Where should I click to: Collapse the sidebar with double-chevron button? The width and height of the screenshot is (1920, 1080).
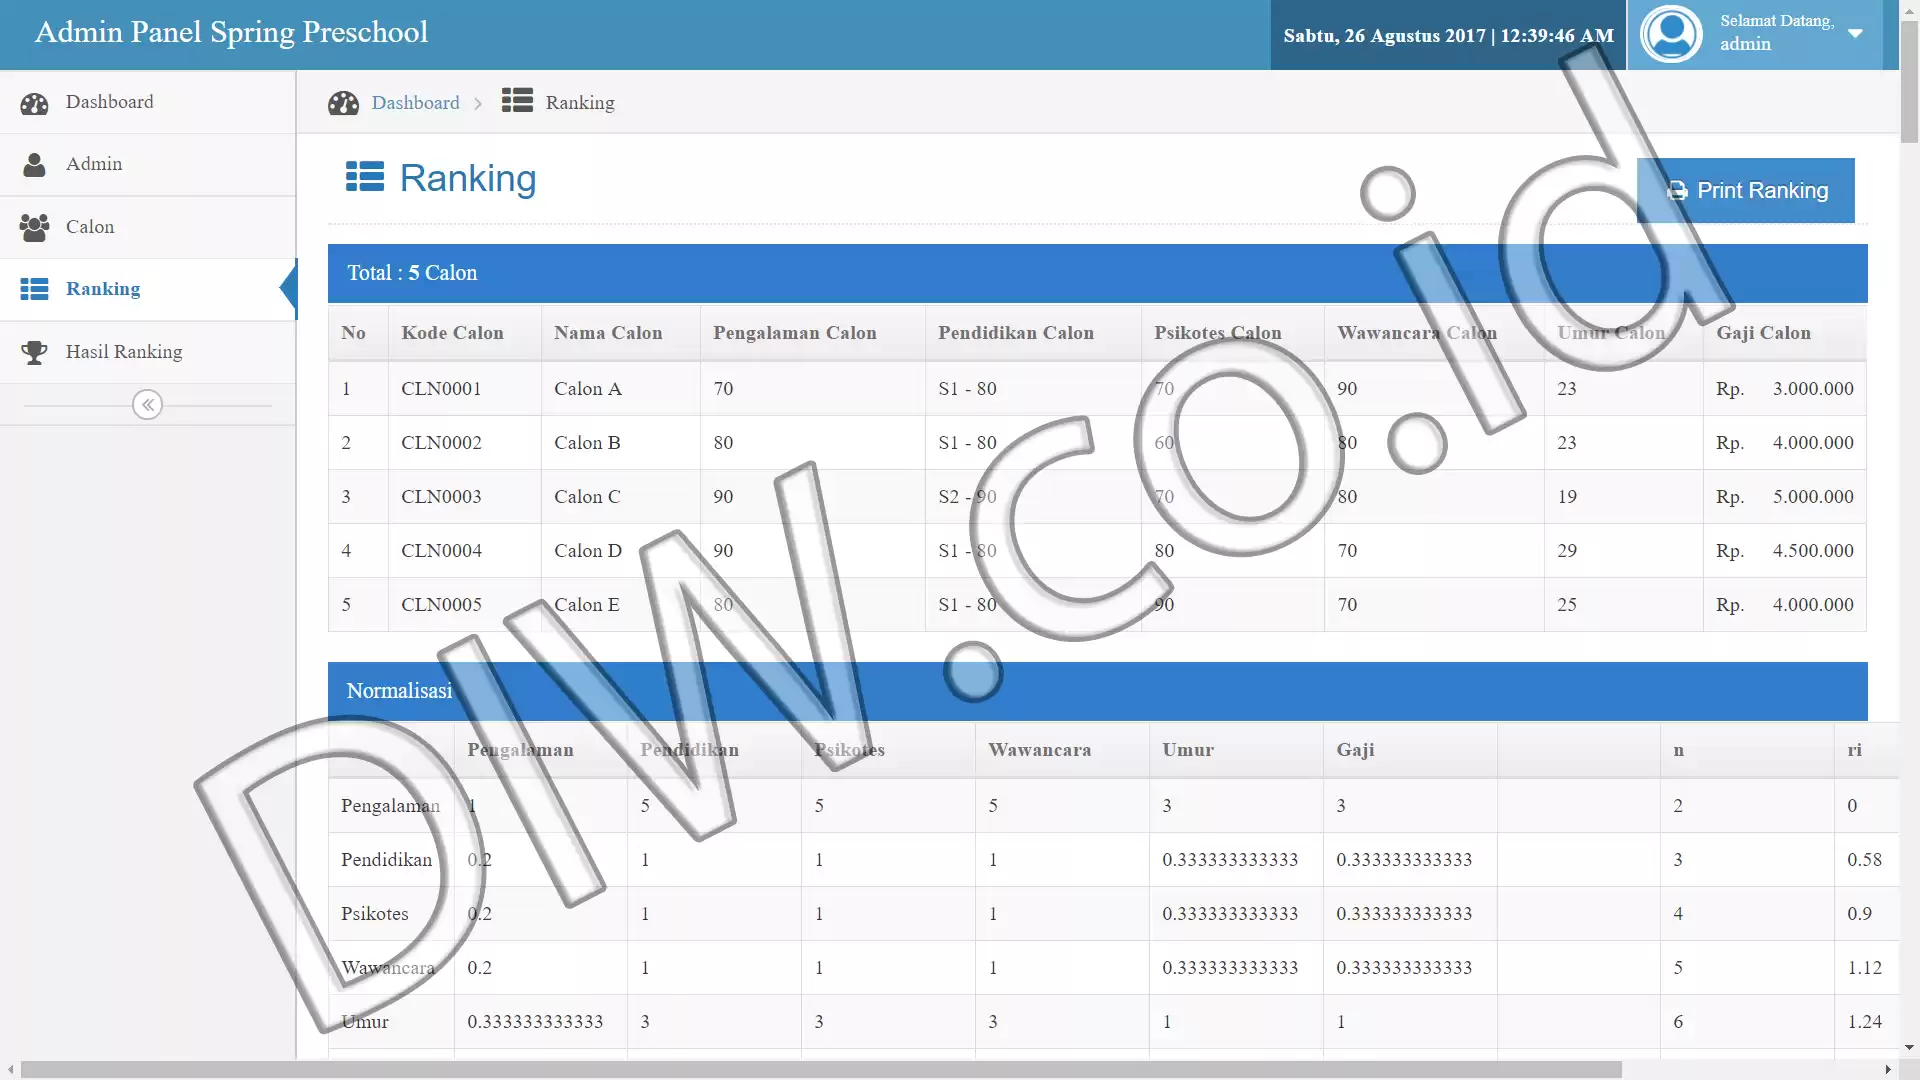click(x=147, y=405)
